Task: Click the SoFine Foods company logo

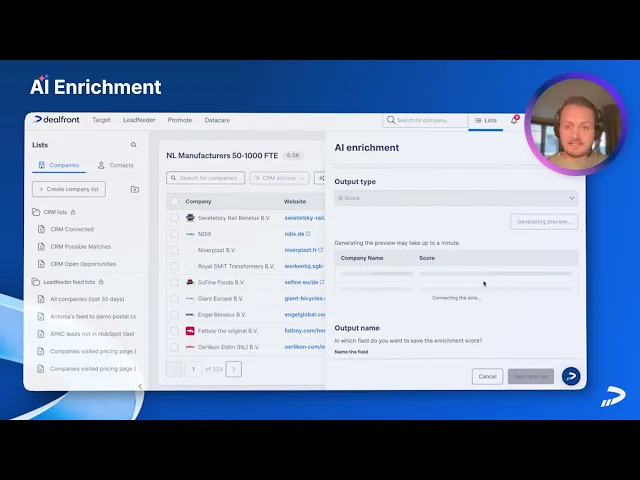Action: click(190, 282)
